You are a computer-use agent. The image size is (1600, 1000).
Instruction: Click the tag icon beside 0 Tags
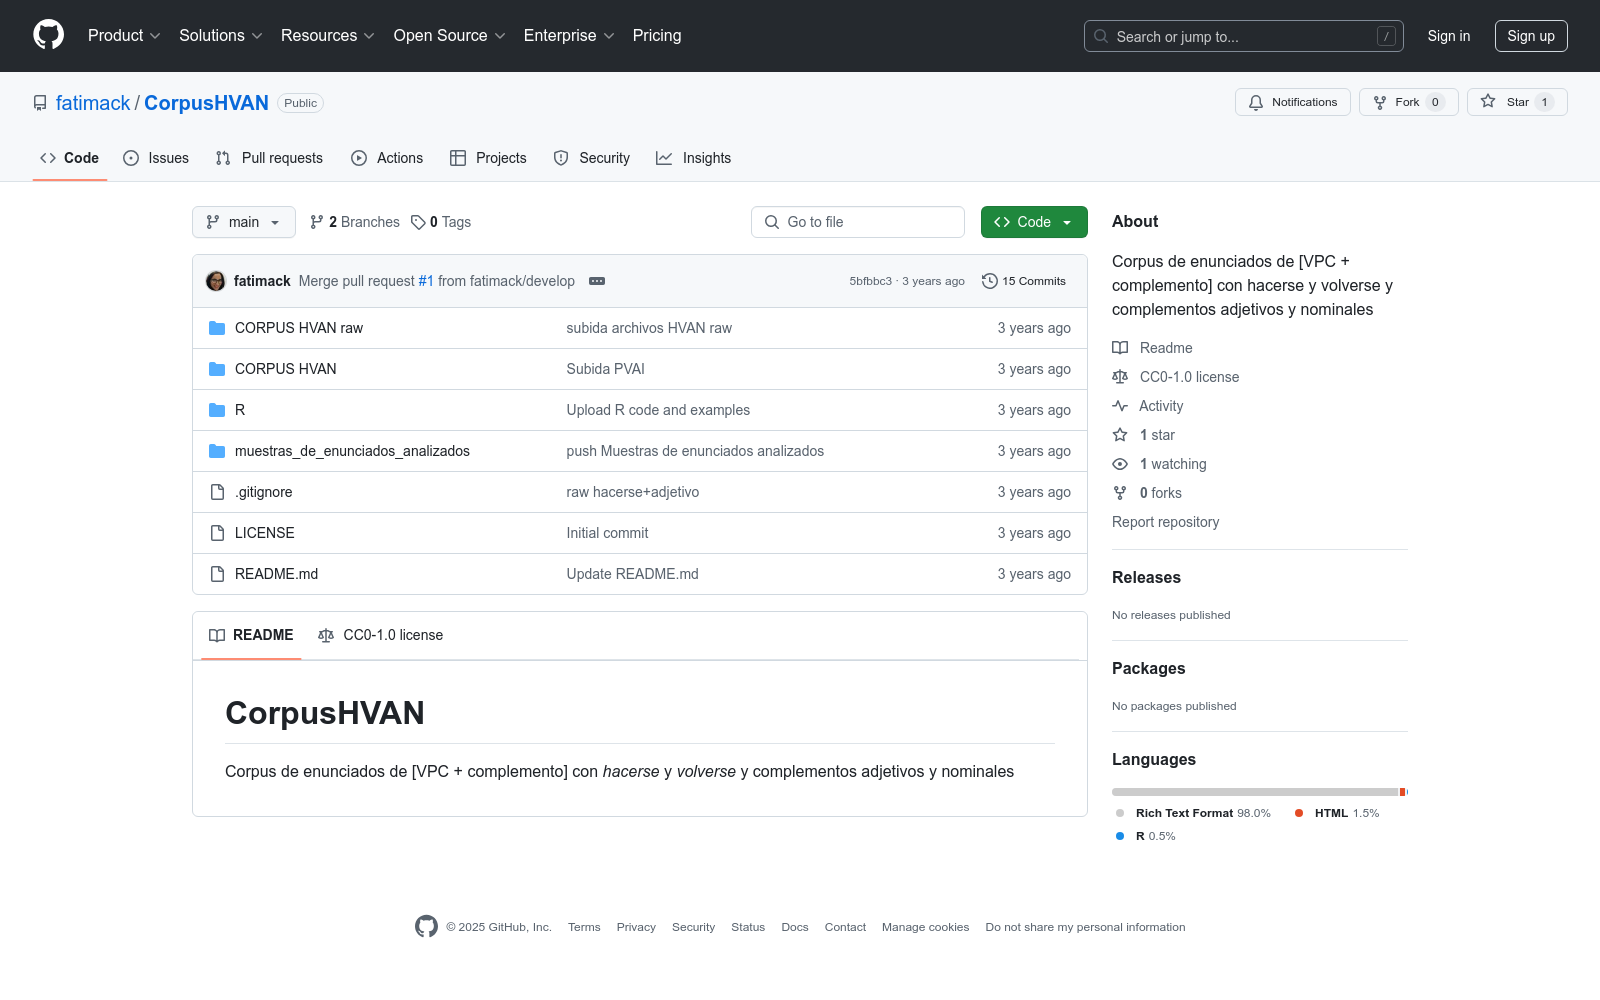418,222
